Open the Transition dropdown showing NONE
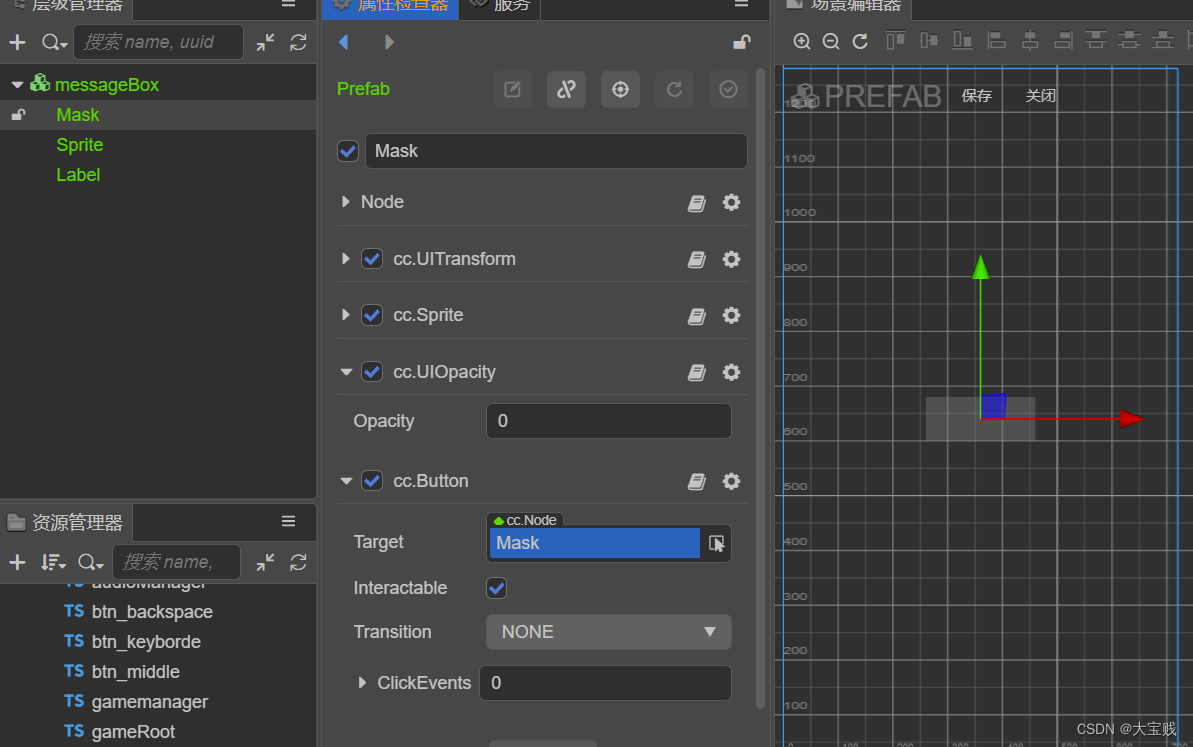 [x=608, y=632]
